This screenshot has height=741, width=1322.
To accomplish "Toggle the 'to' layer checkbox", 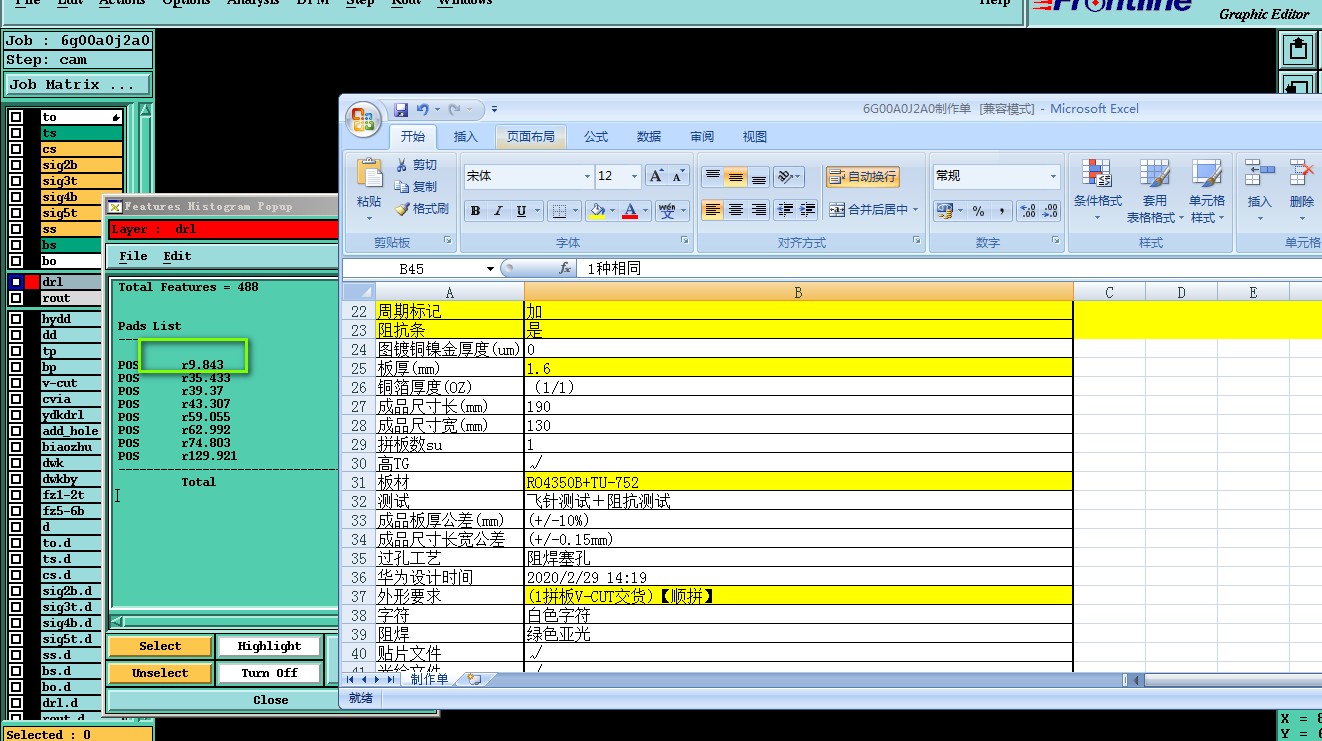I will click(x=16, y=117).
